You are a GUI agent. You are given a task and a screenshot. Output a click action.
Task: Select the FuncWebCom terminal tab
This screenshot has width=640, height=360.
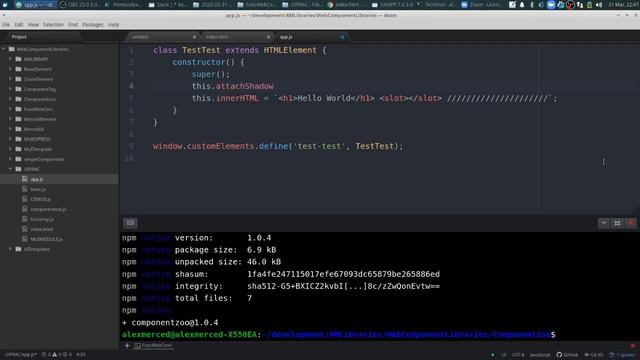point(153,346)
